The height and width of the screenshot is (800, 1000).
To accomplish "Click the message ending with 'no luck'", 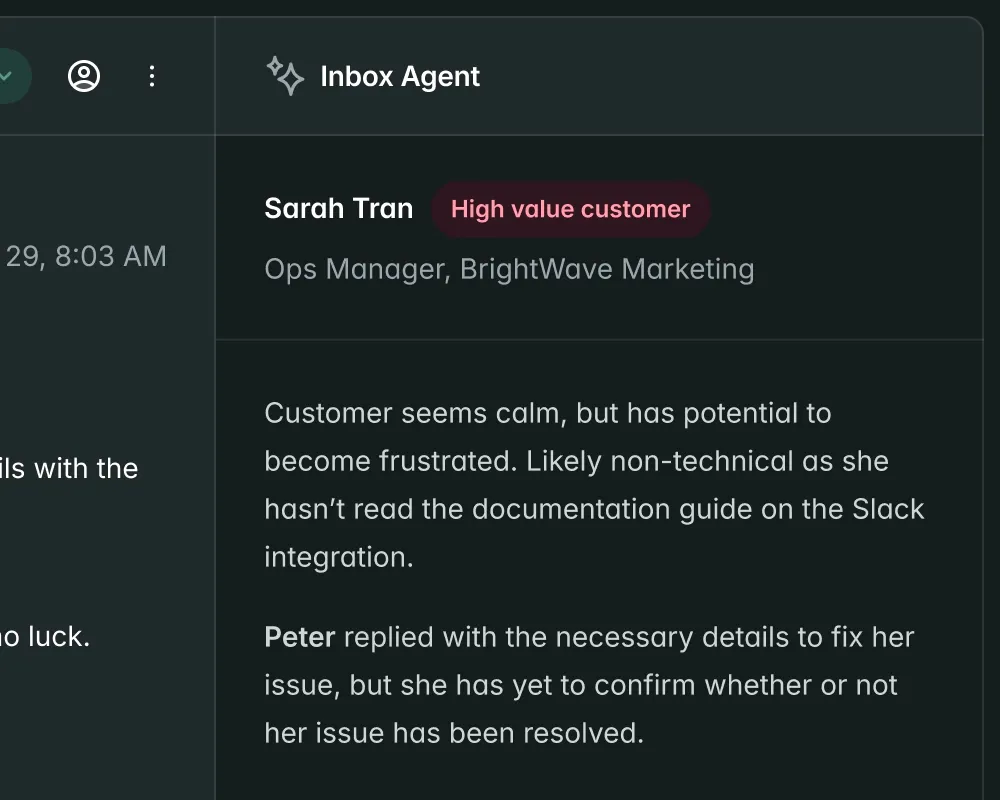I will pyautogui.click(x=46, y=636).
